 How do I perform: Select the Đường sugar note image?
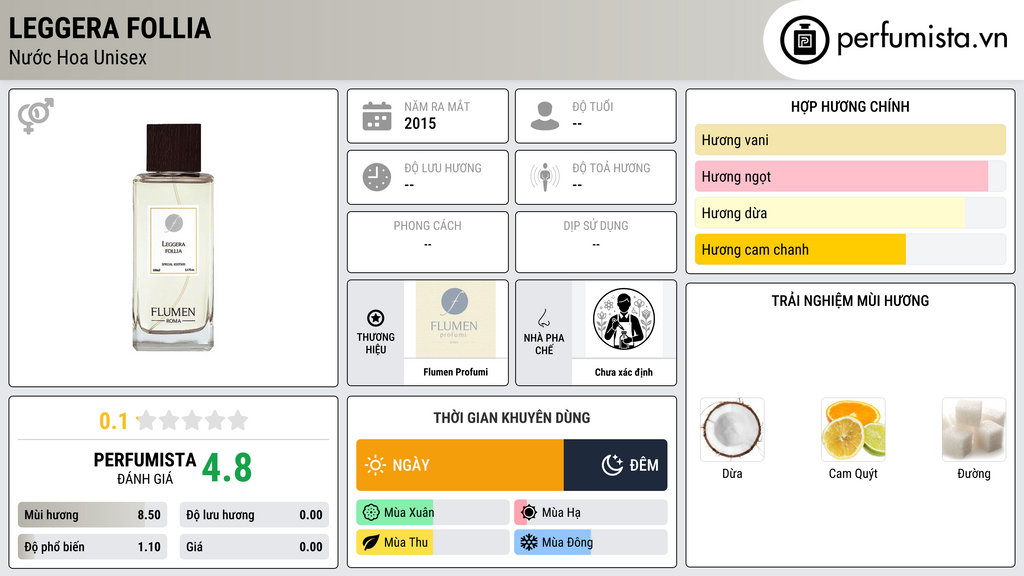tap(974, 430)
